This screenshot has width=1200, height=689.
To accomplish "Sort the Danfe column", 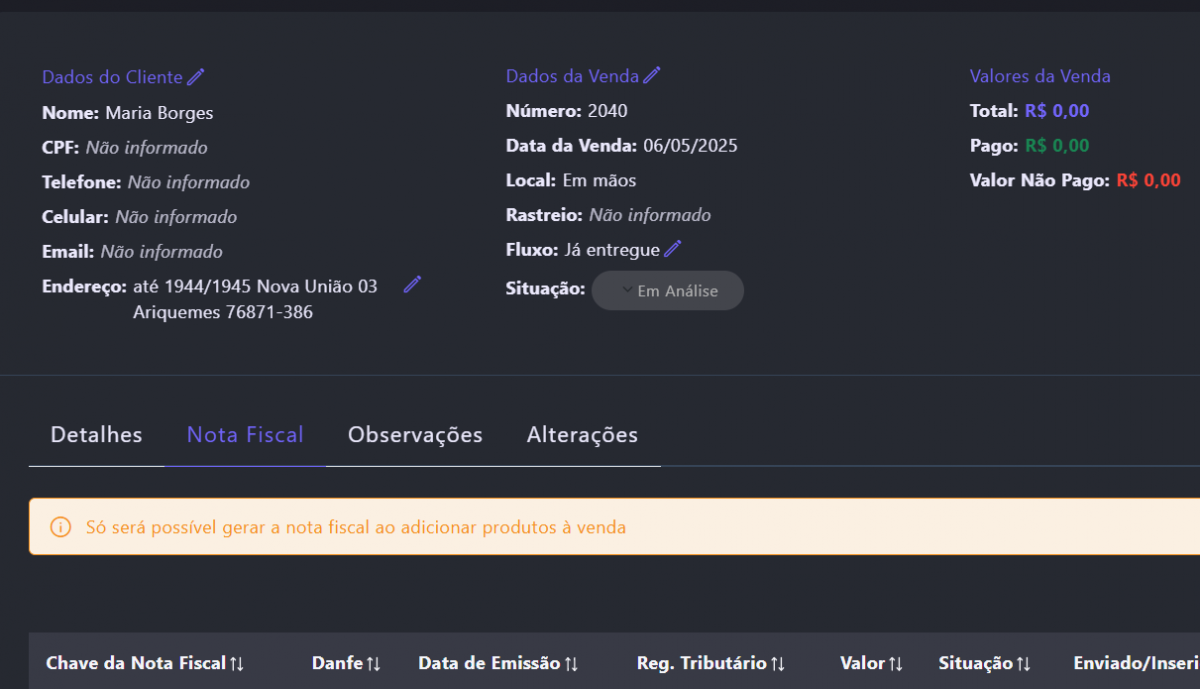I will click(x=373, y=664).
